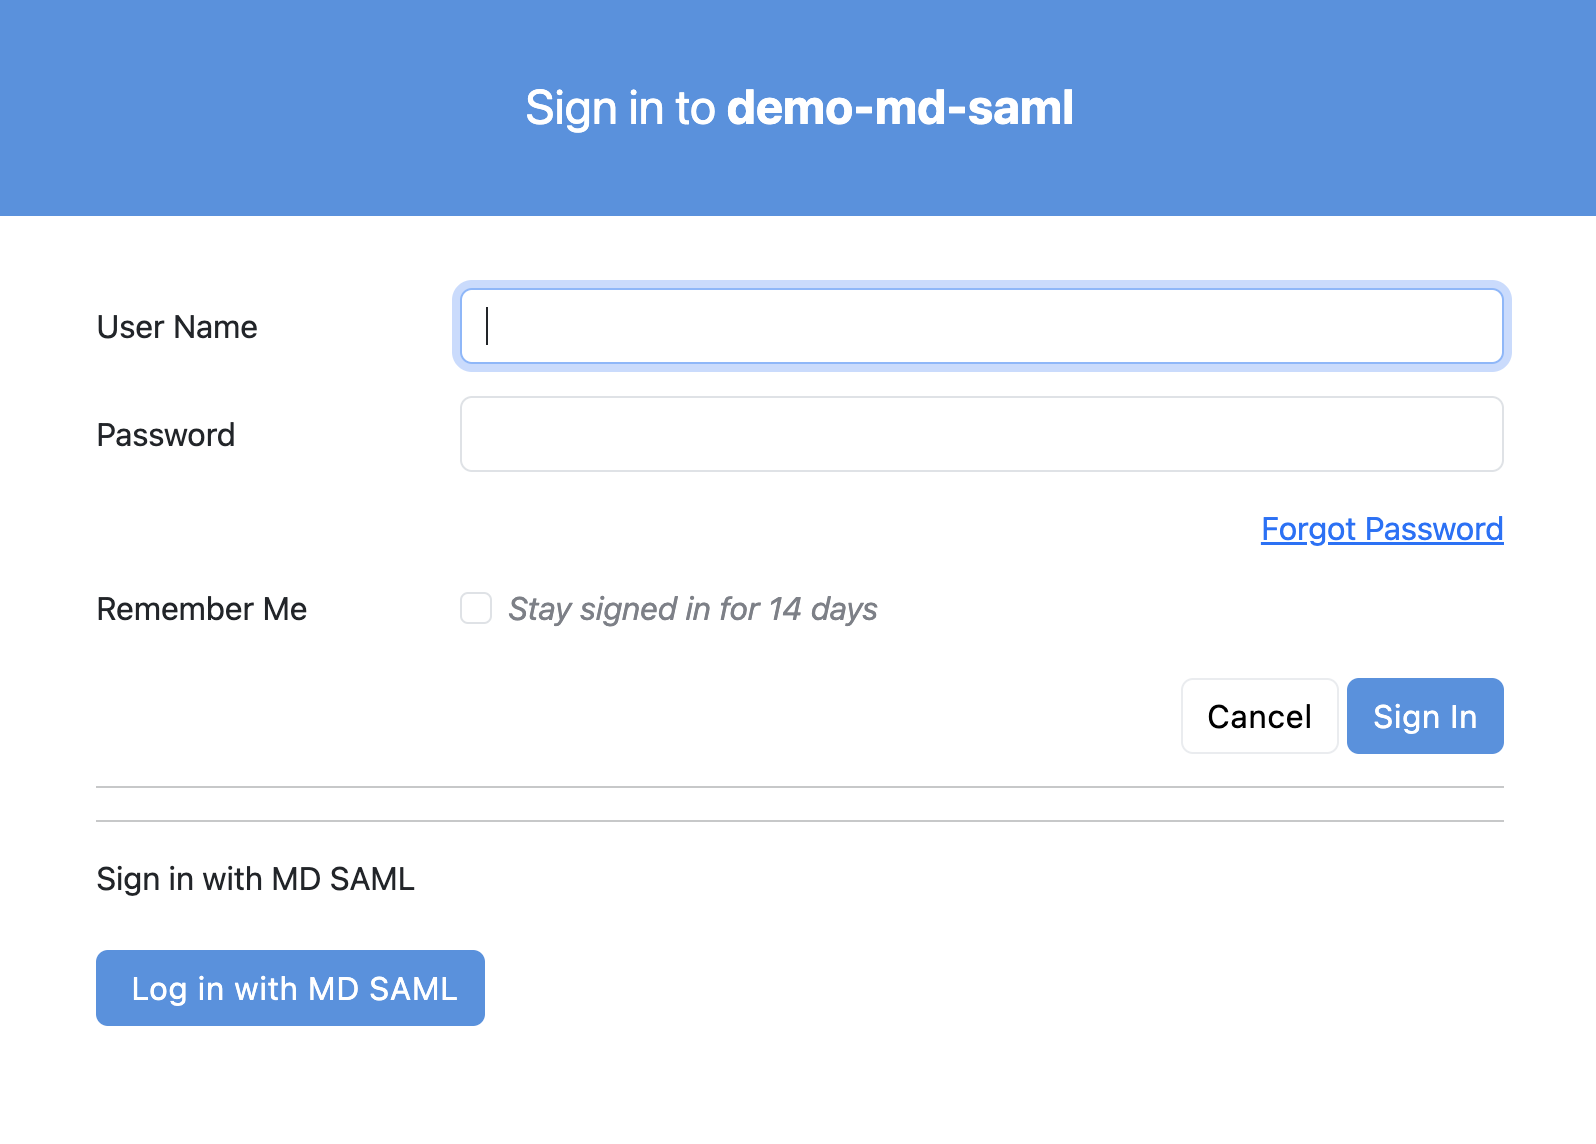Click into the Password input field

(x=980, y=434)
